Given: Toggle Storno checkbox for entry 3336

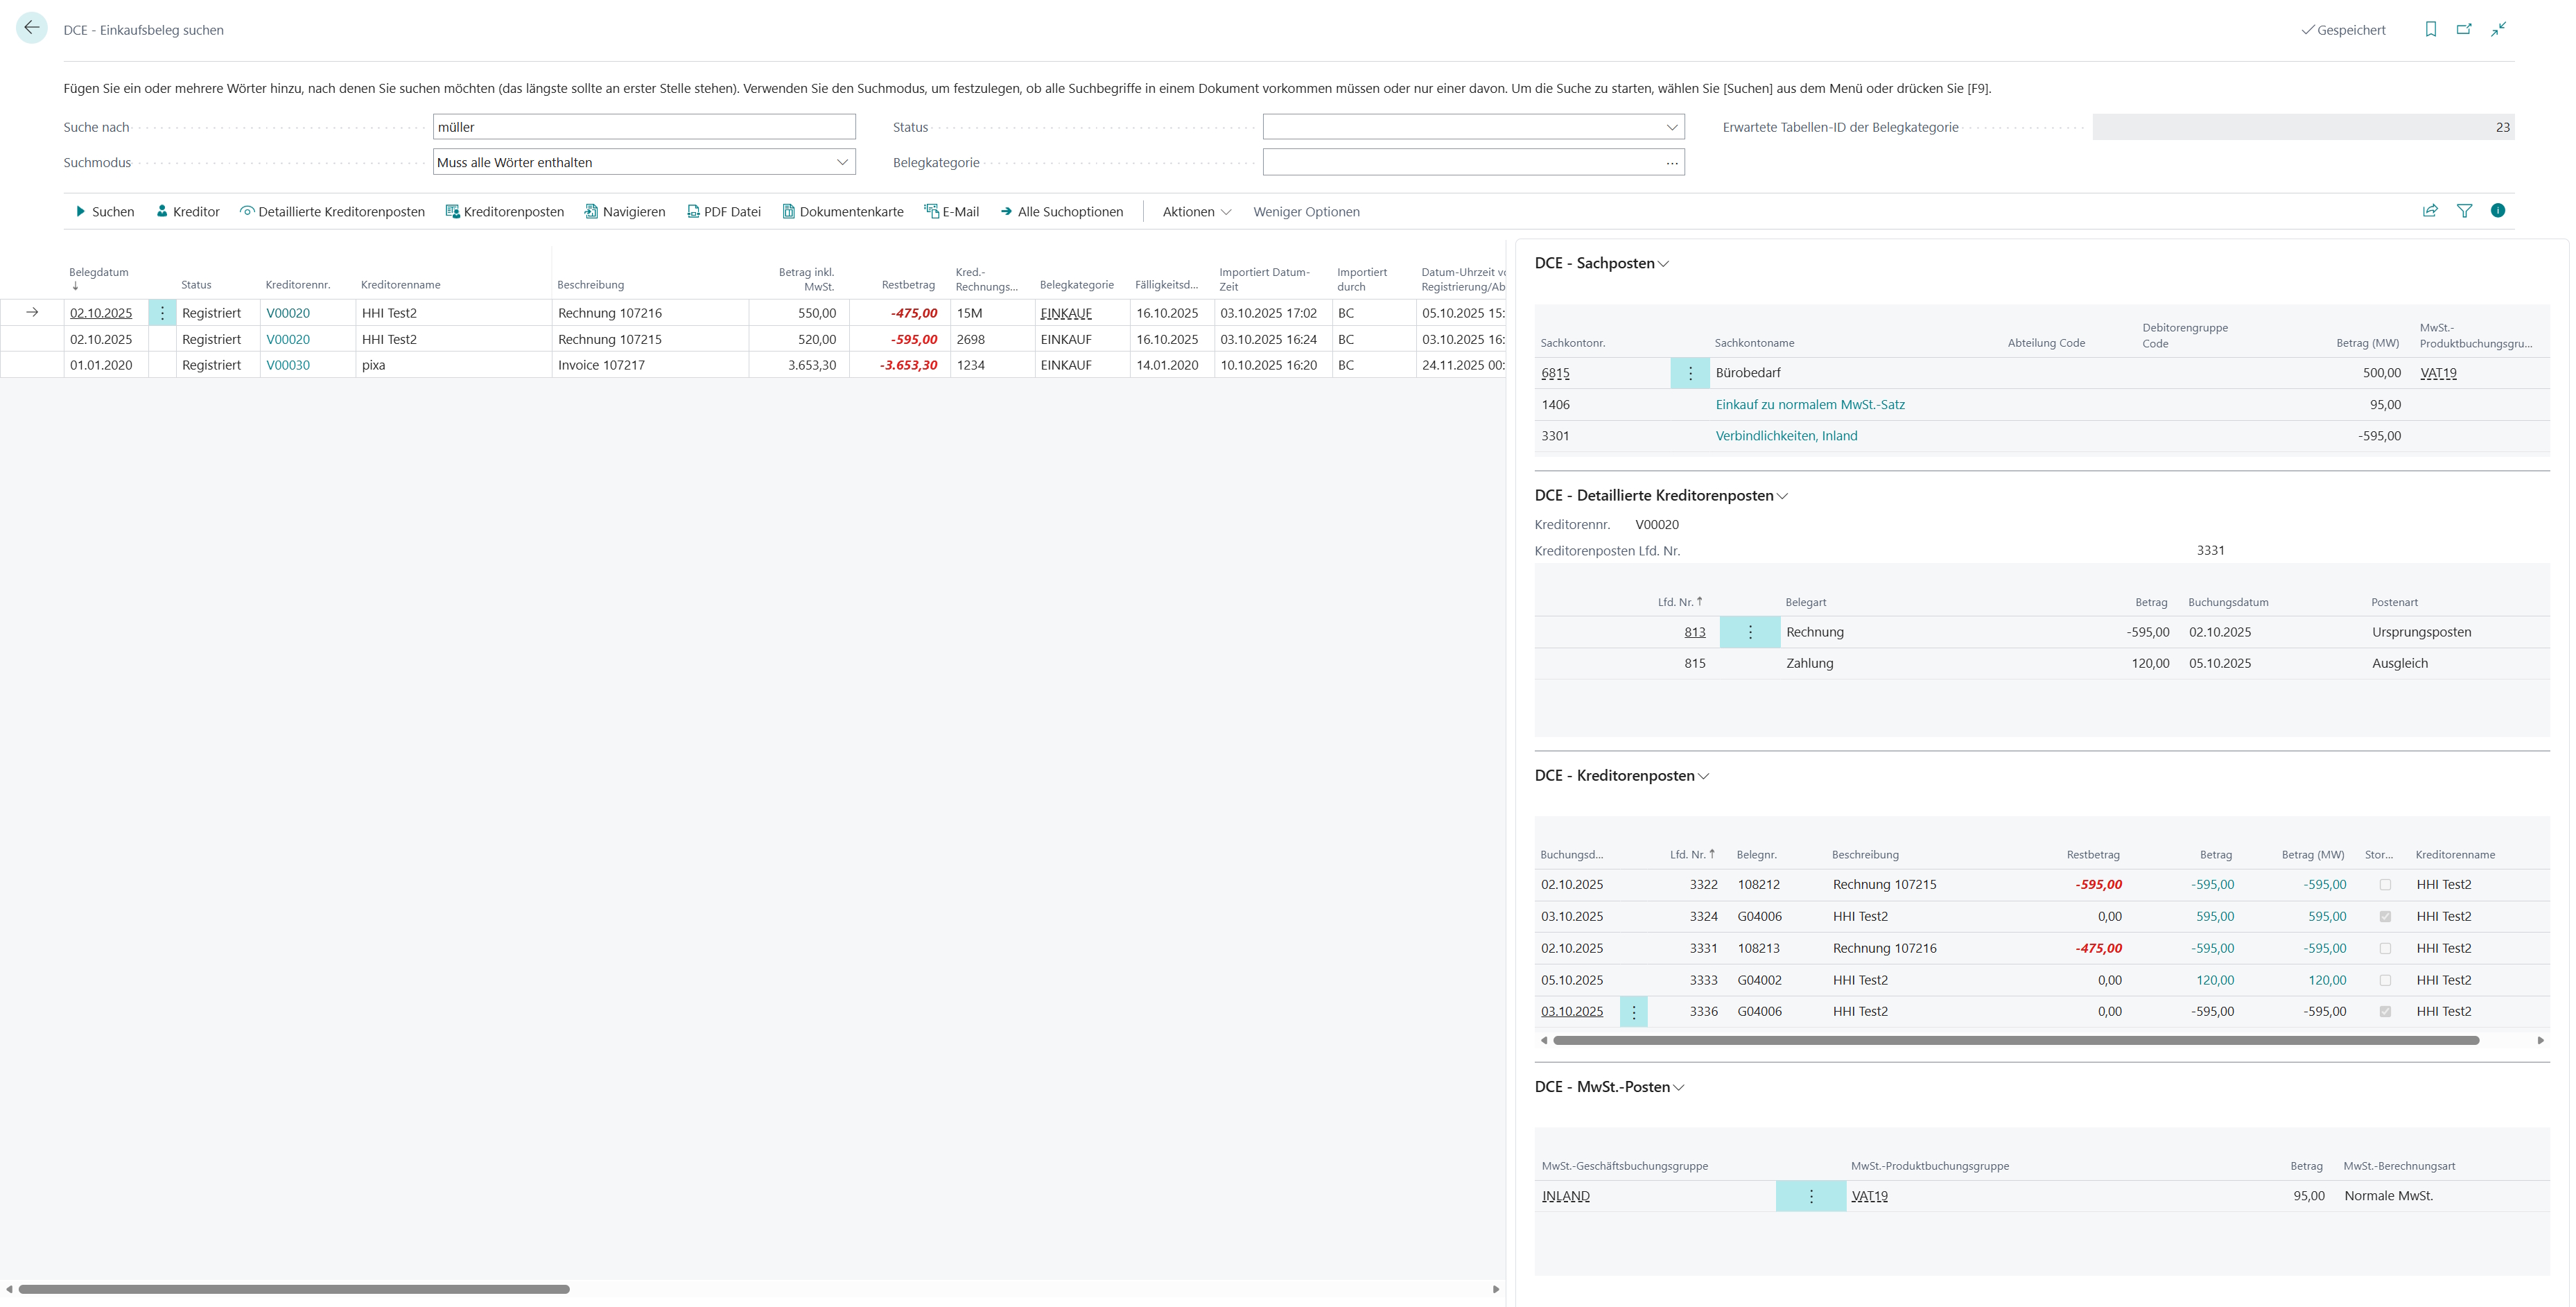Looking at the screenshot, I should point(2385,1012).
